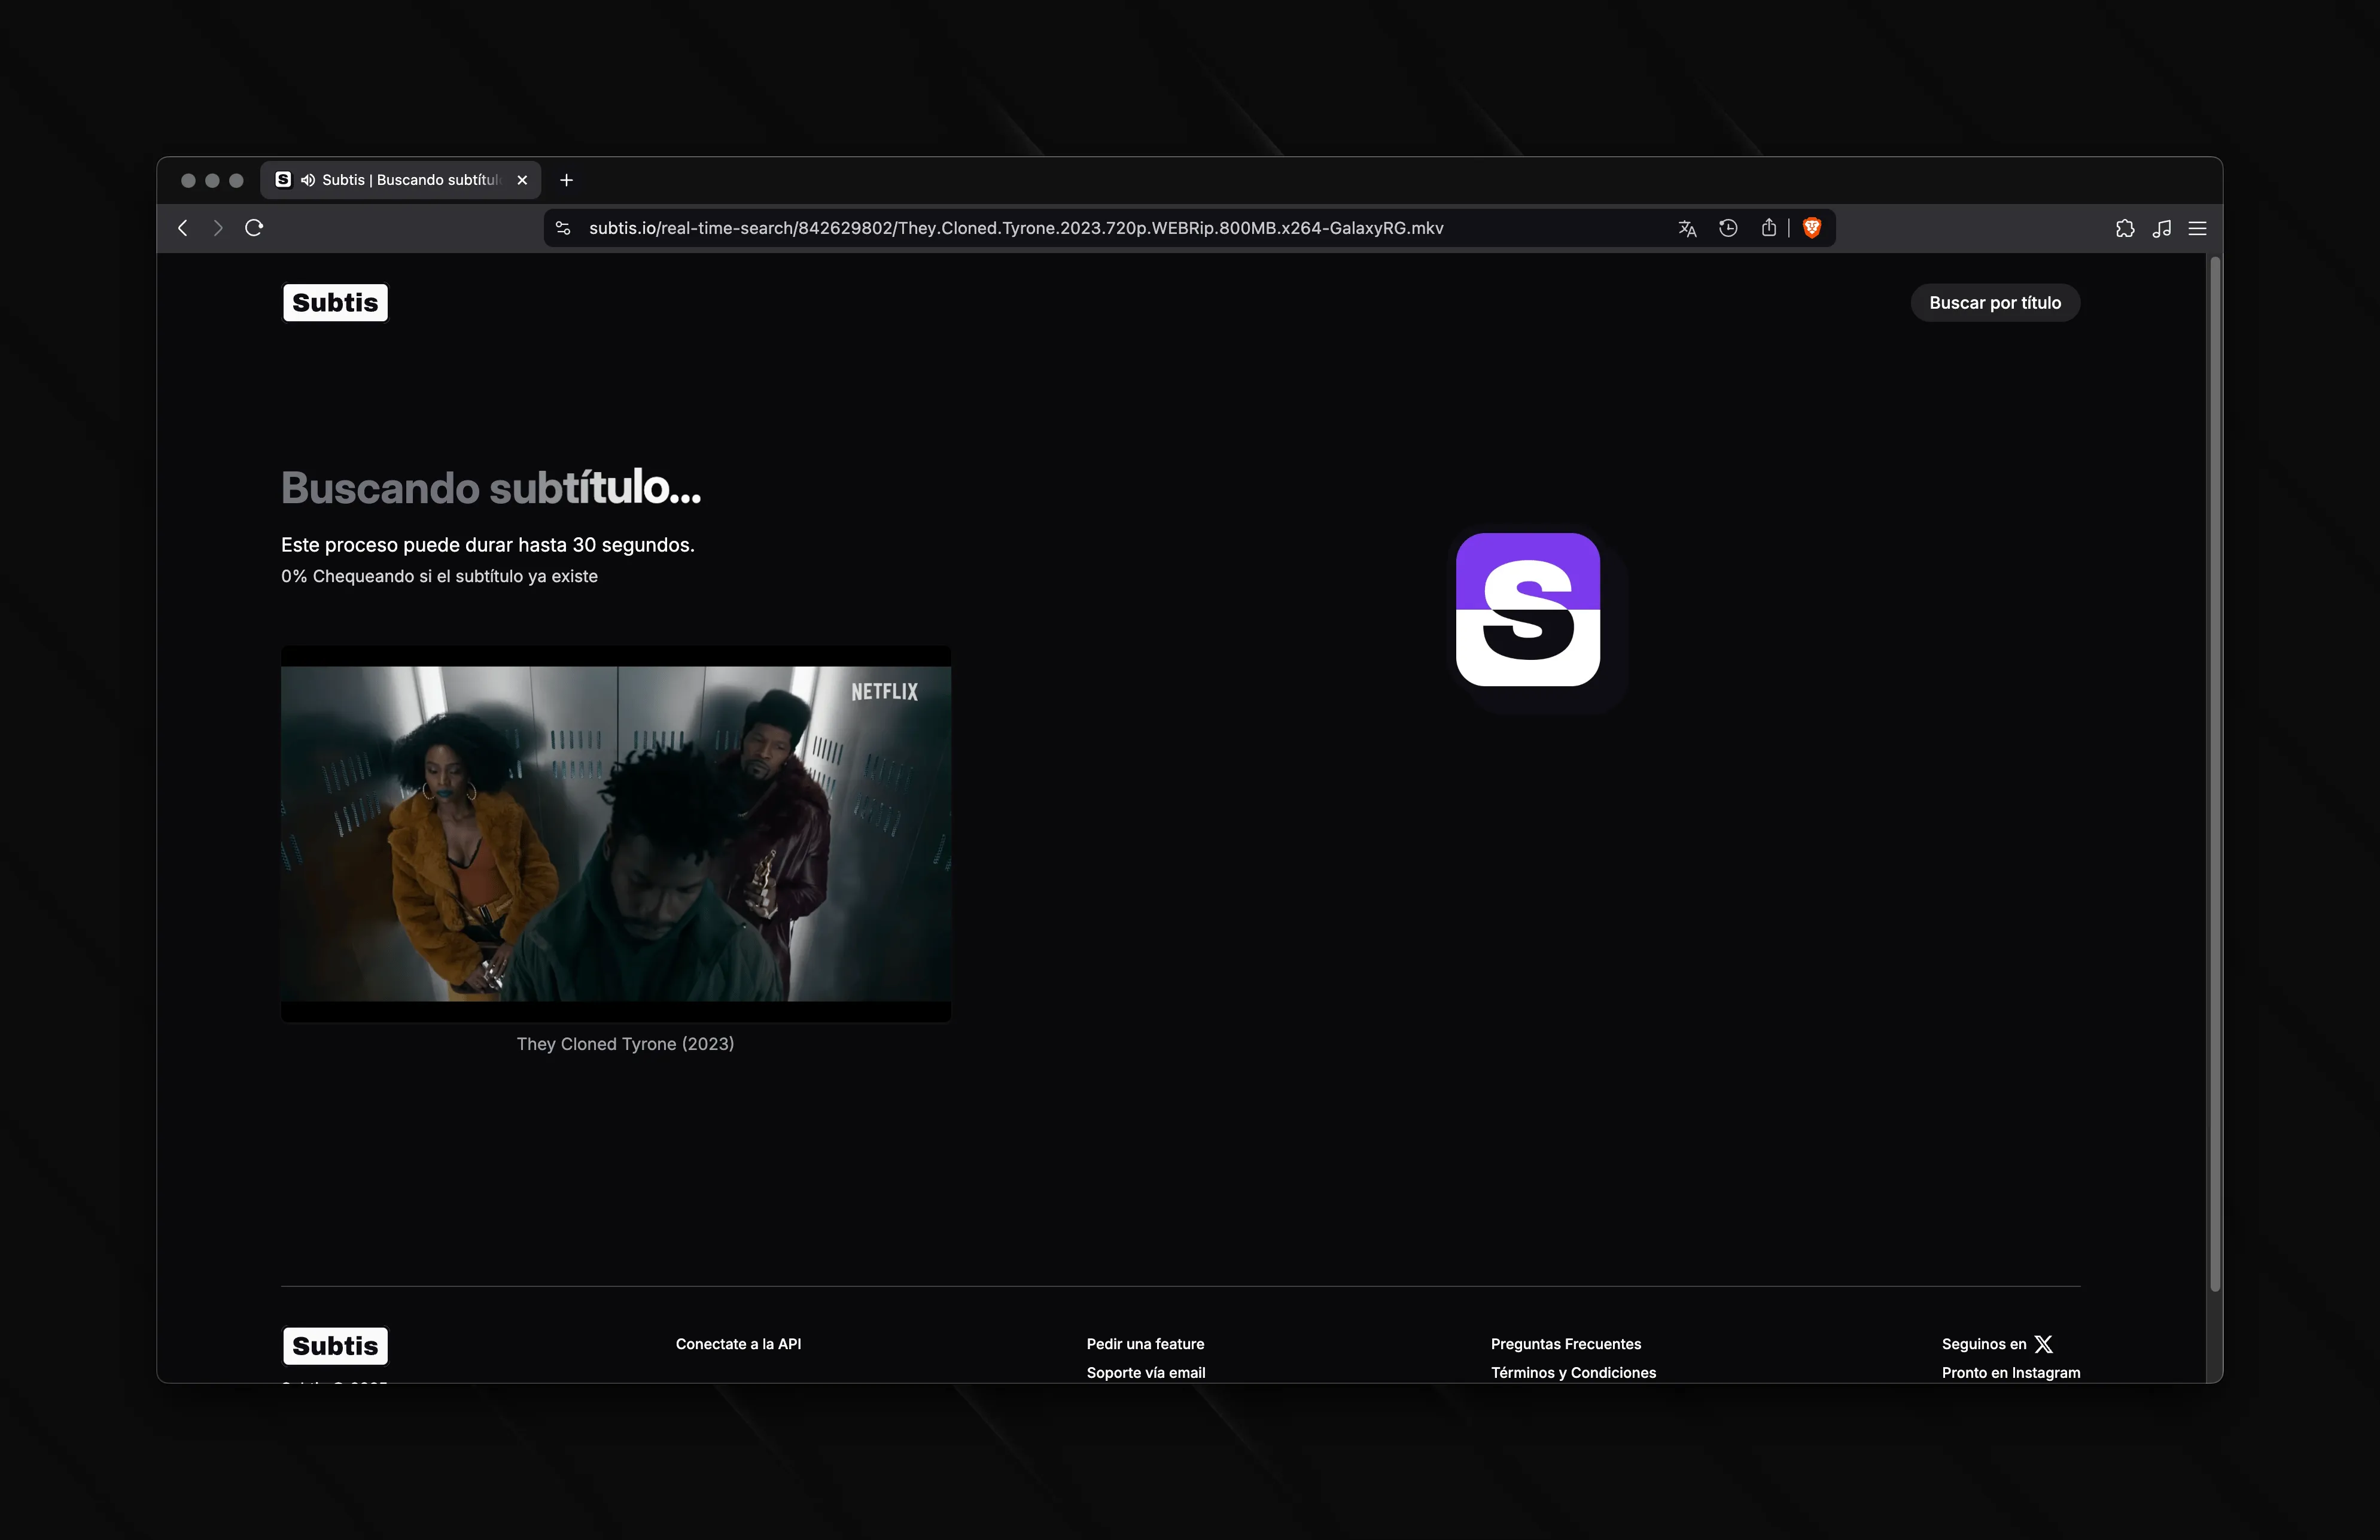Click the music note media icon

click(x=2162, y=228)
